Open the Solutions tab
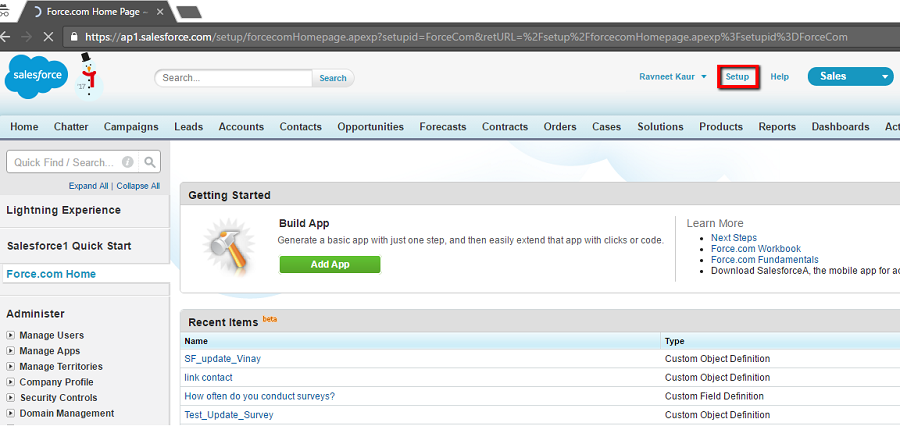The image size is (900, 426). [x=660, y=127]
